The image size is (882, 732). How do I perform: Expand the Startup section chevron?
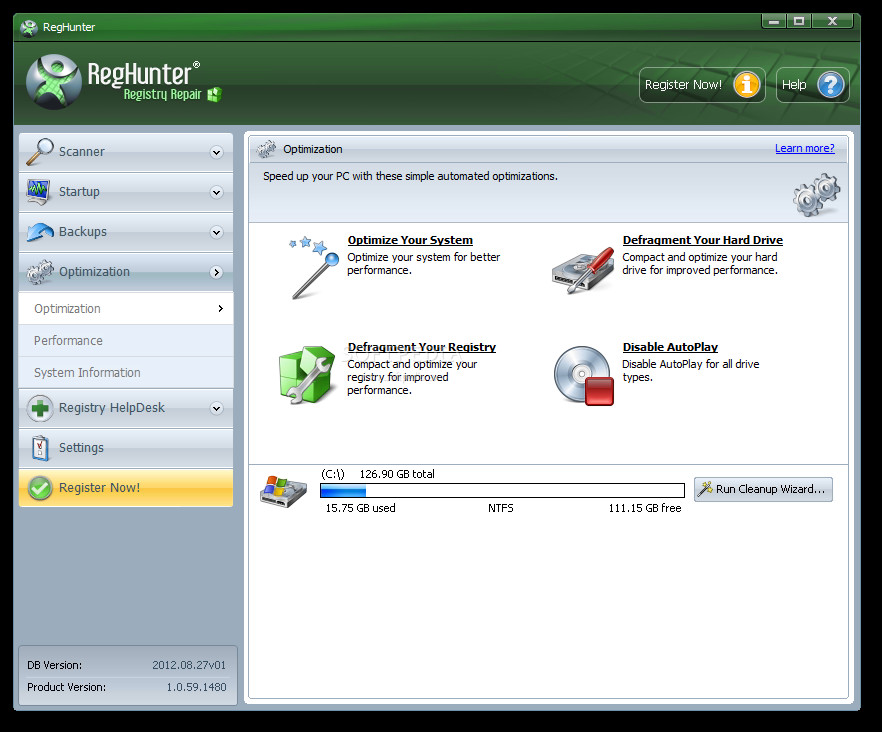click(217, 192)
